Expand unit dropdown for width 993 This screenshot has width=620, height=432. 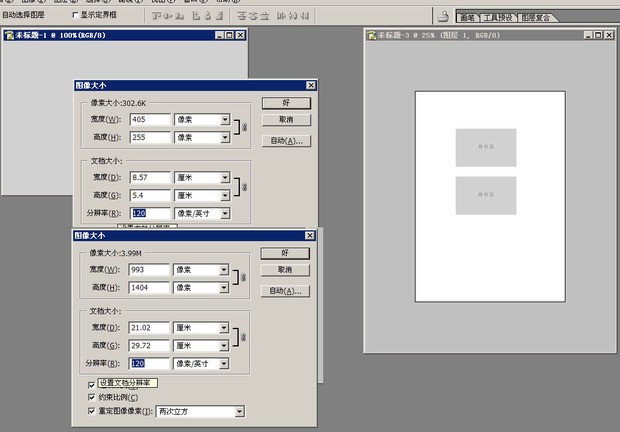pyautogui.click(x=224, y=269)
